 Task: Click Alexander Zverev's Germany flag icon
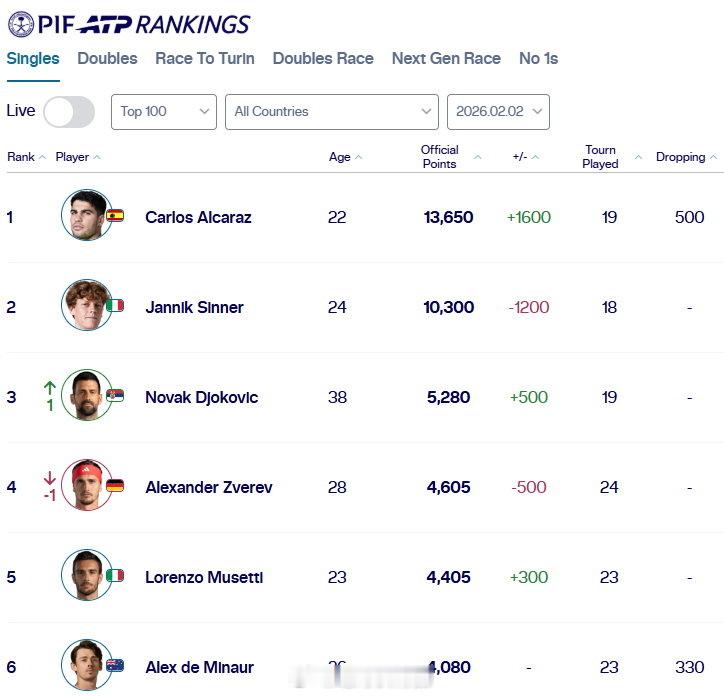coord(115,486)
